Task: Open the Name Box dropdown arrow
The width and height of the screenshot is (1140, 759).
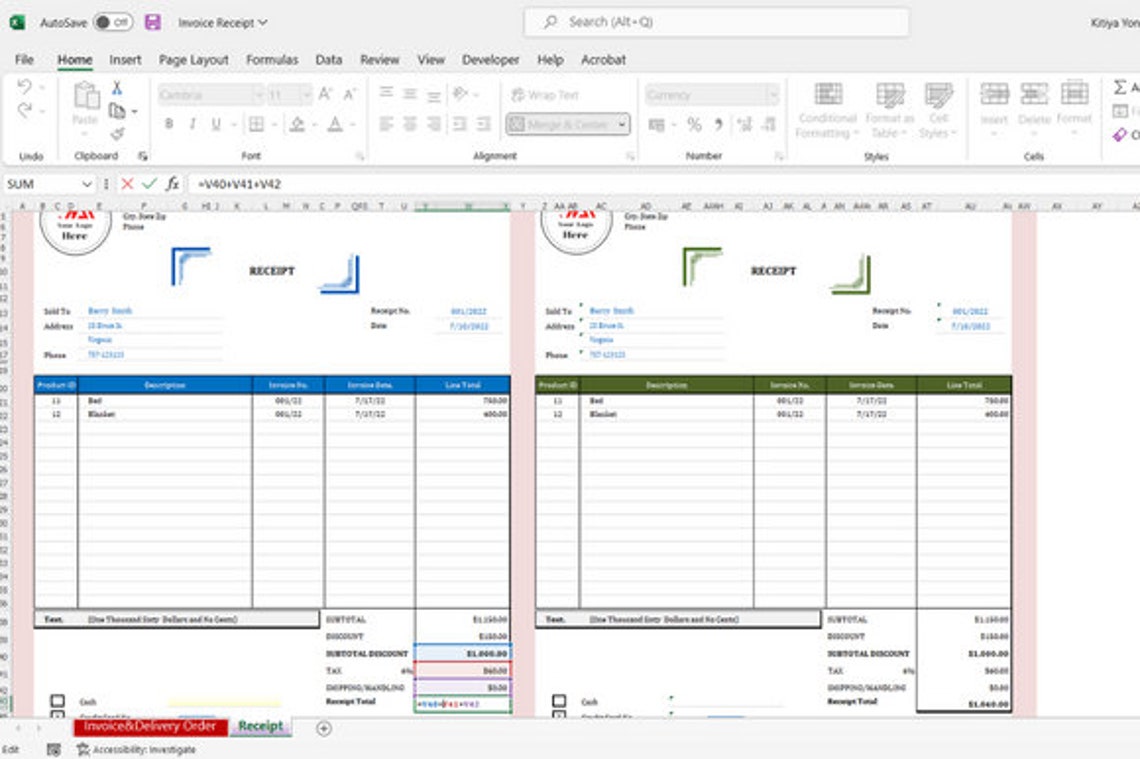Action: (x=87, y=185)
